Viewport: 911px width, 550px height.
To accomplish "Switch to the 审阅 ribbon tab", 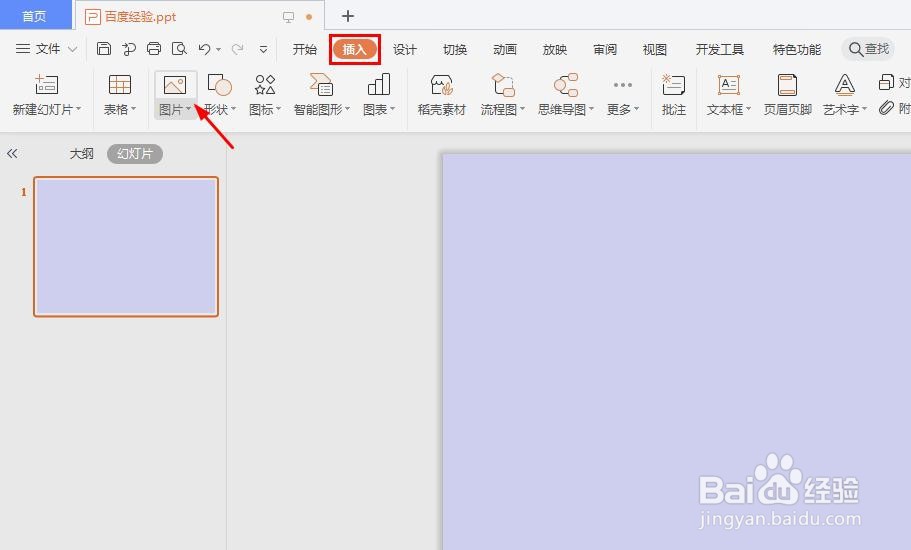I will [x=605, y=49].
